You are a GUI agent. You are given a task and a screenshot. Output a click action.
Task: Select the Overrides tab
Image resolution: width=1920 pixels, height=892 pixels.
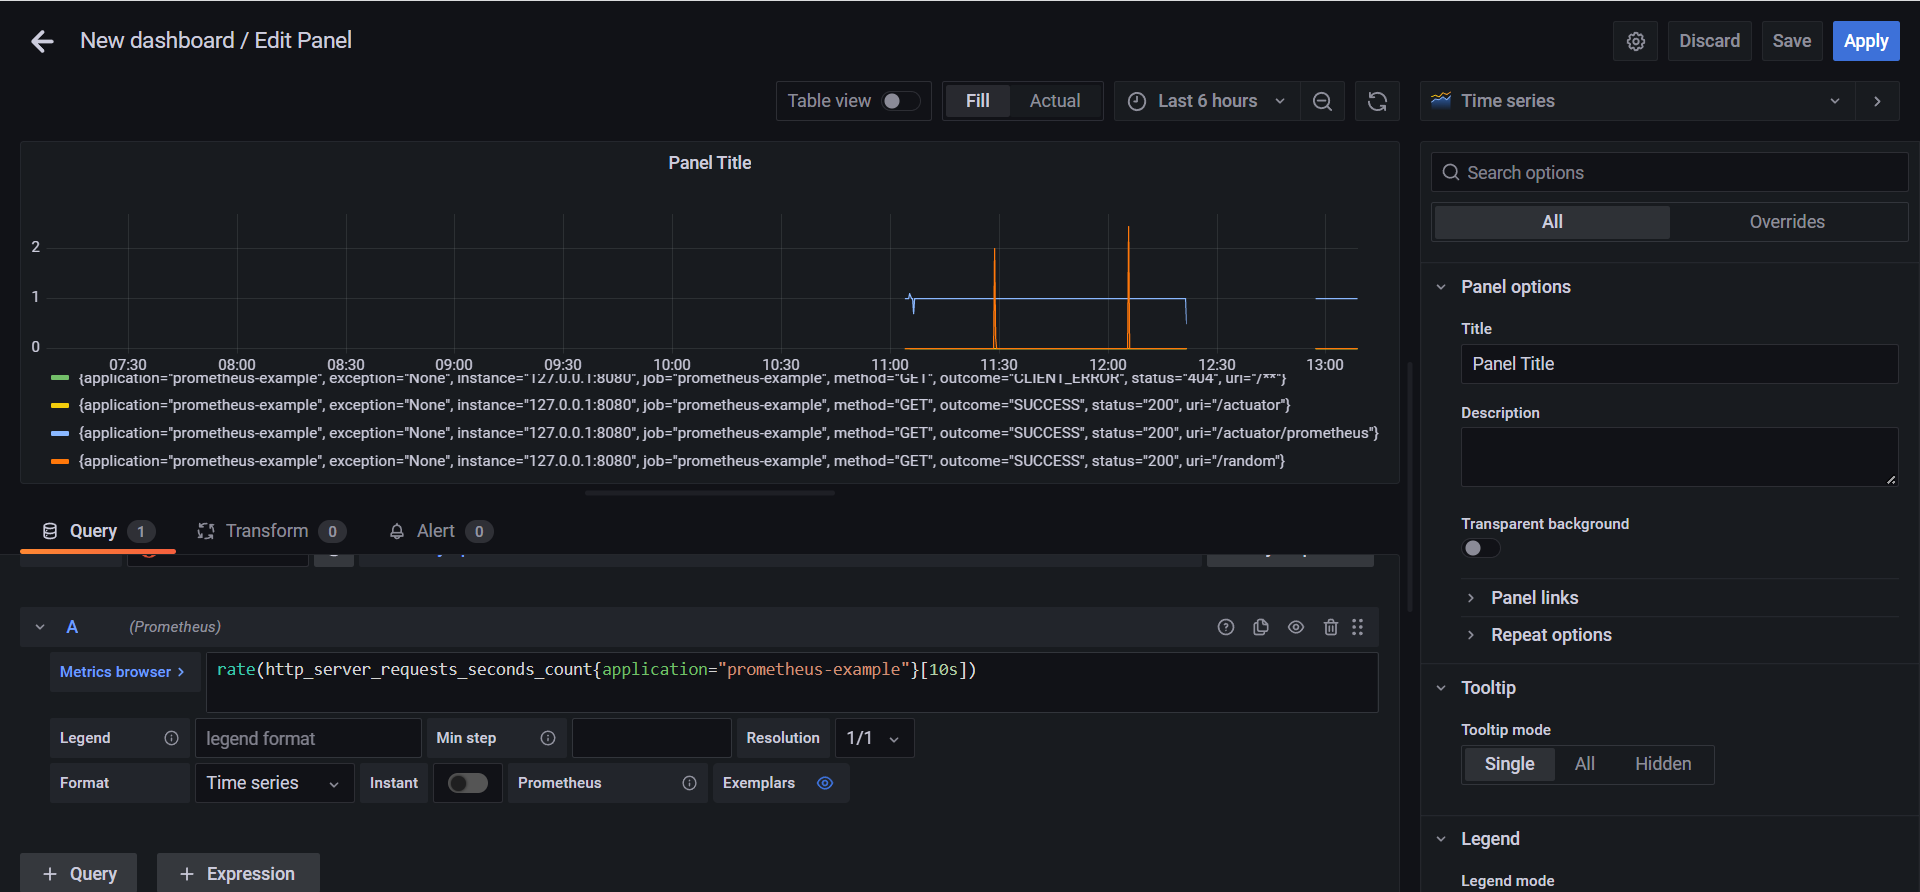point(1787,222)
